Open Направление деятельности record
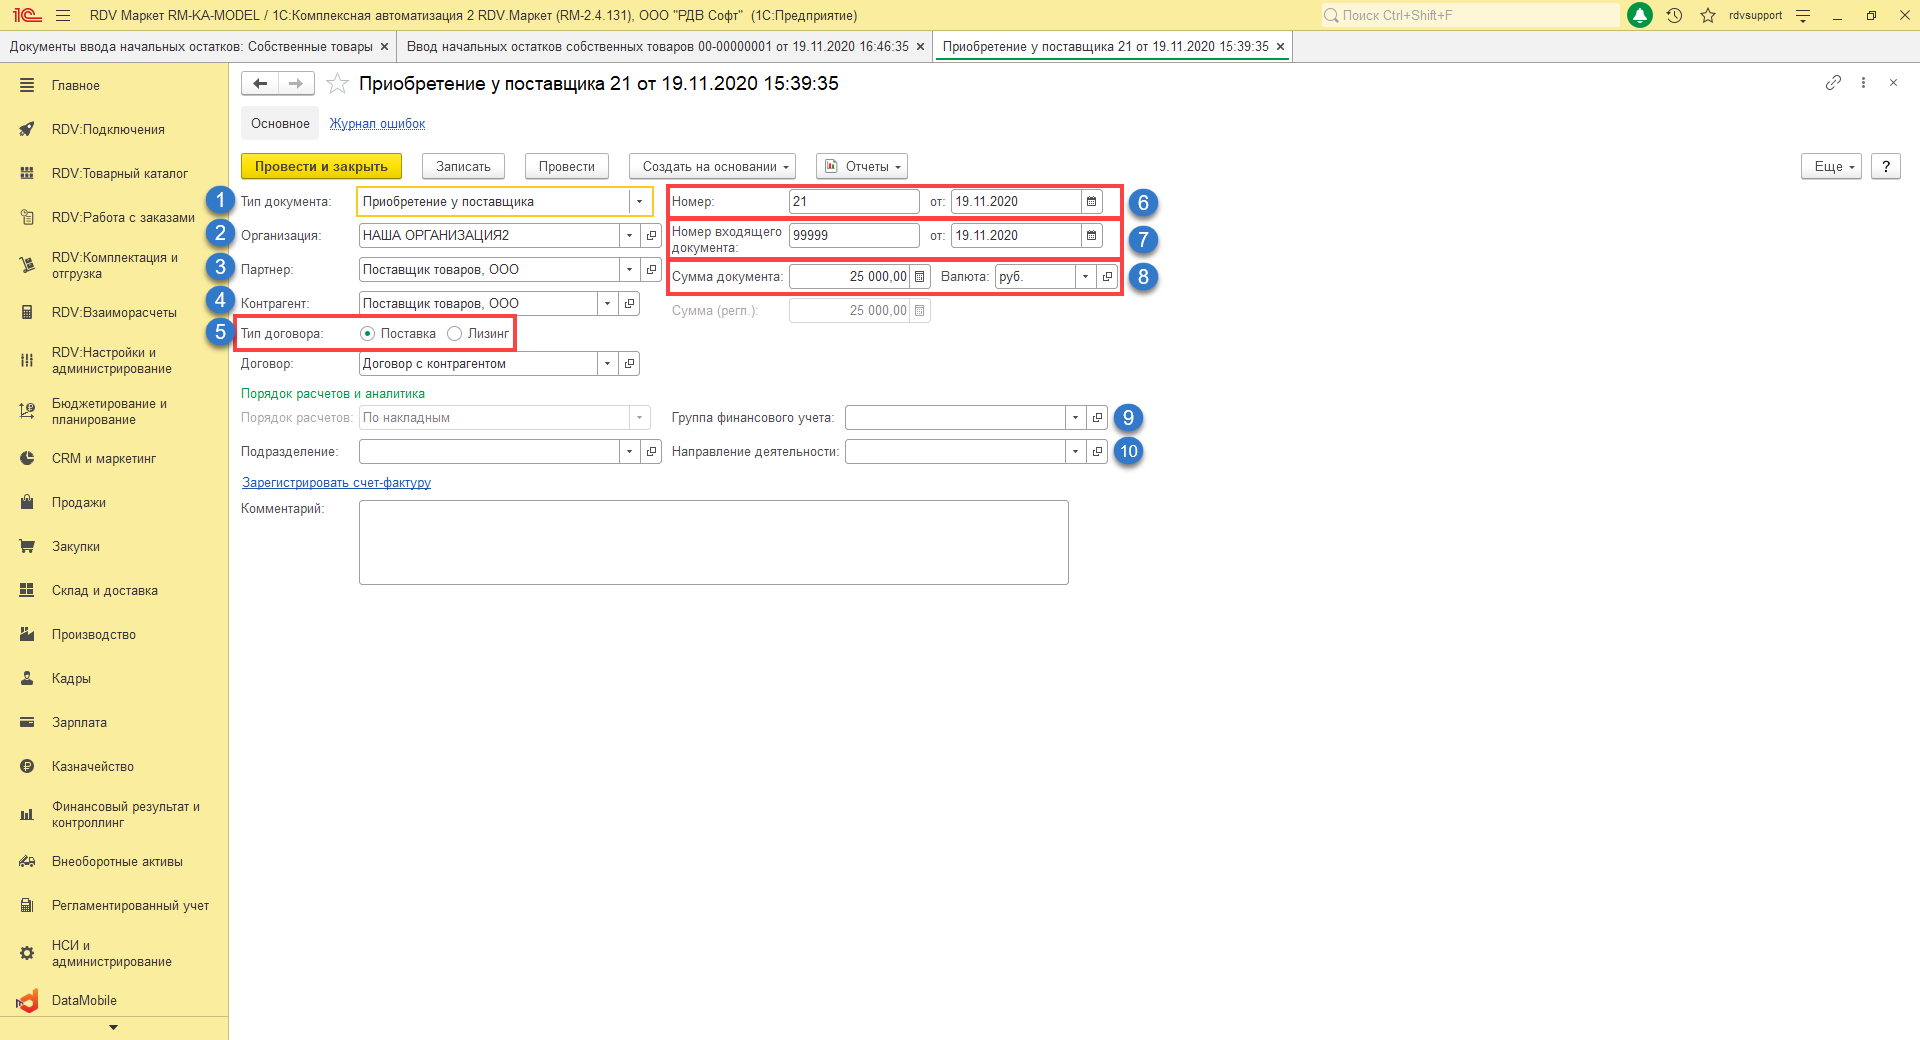The image size is (1920, 1040). [1097, 452]
